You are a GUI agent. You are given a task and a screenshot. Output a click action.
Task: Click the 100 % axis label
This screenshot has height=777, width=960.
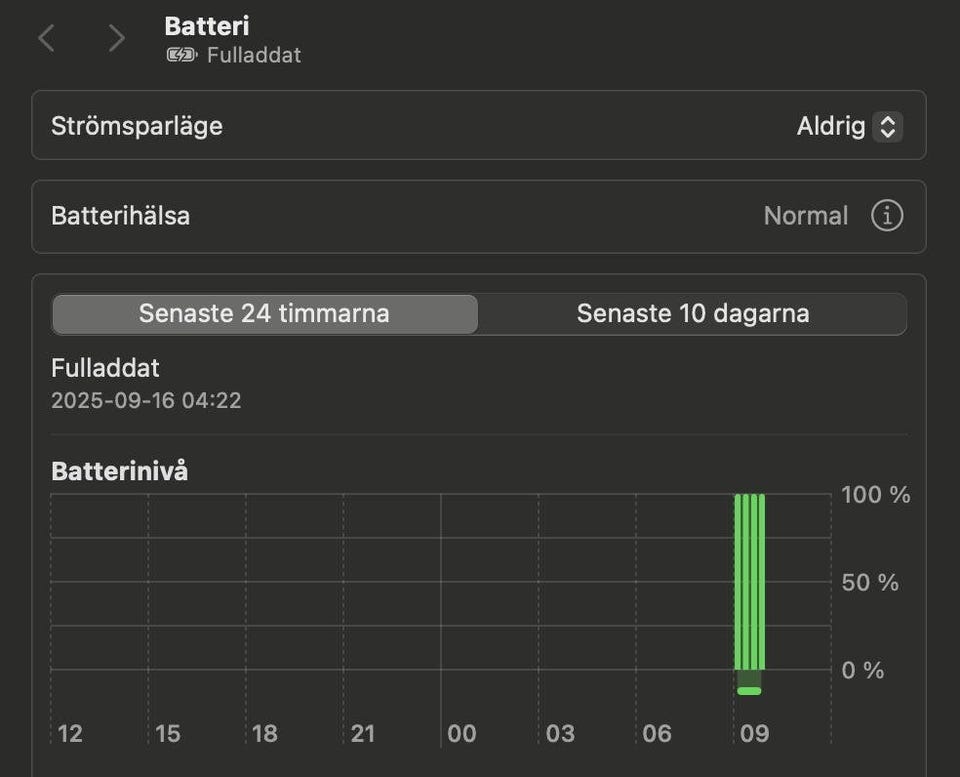click(875, 495)
